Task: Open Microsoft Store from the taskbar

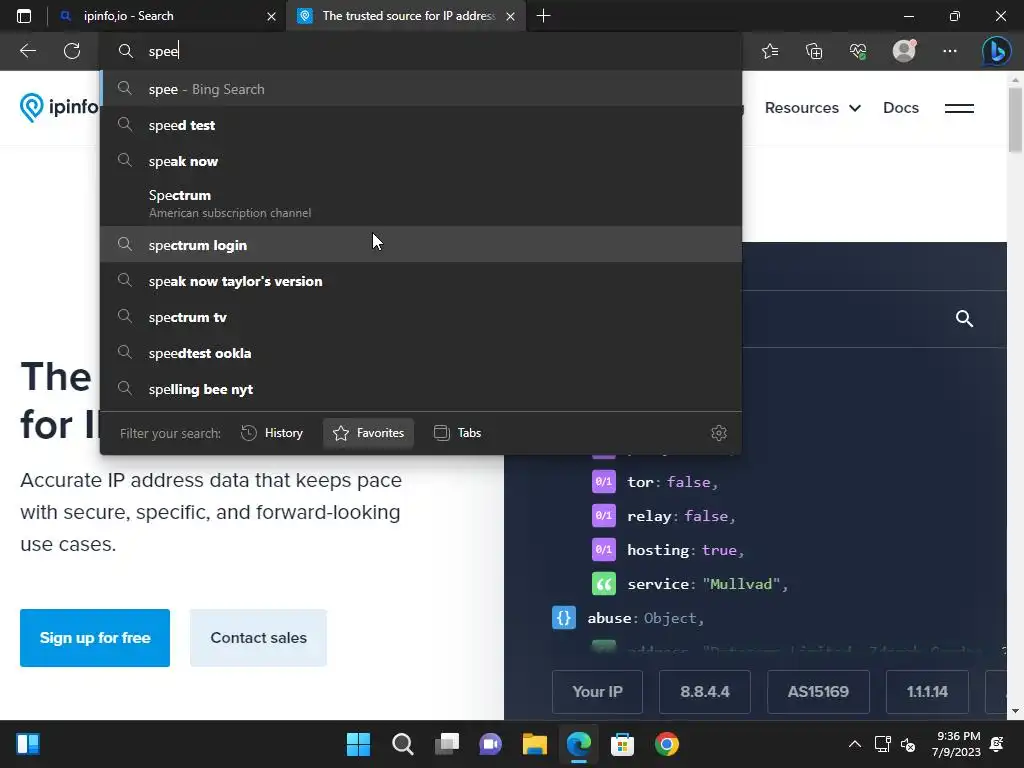Action: click(622, 744)
